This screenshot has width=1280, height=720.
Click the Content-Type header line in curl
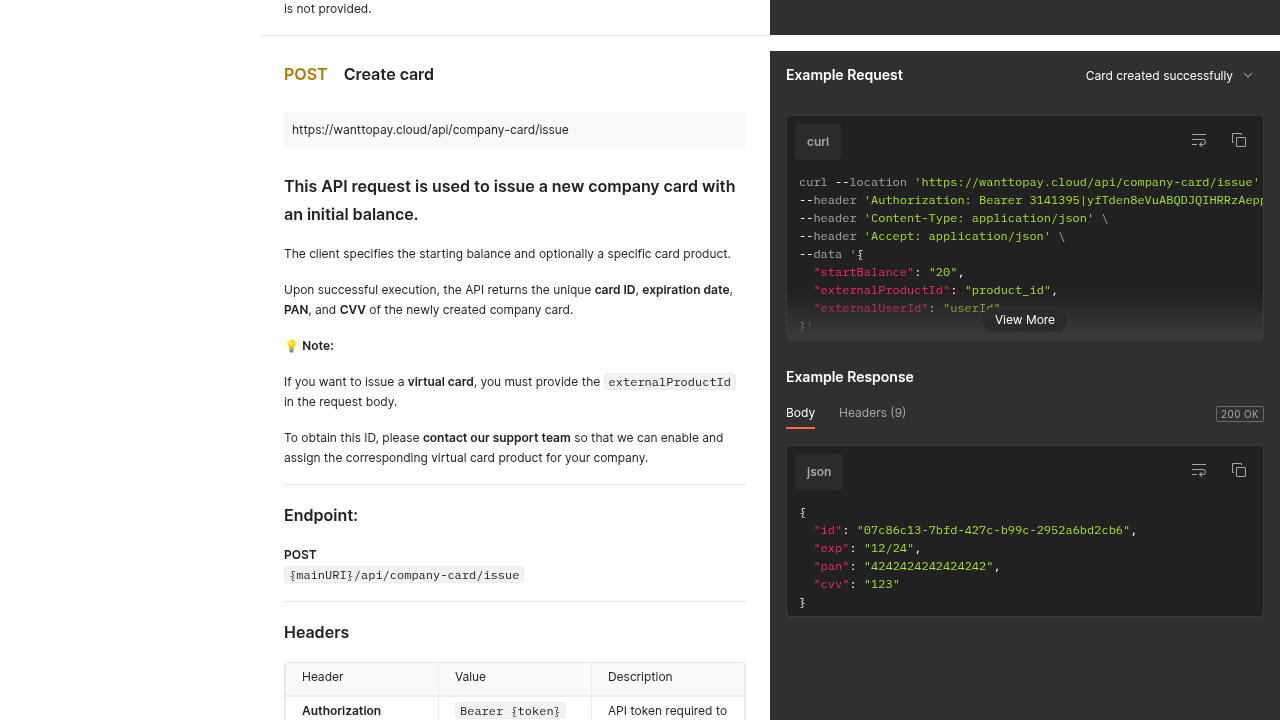[x=954, y=219]
